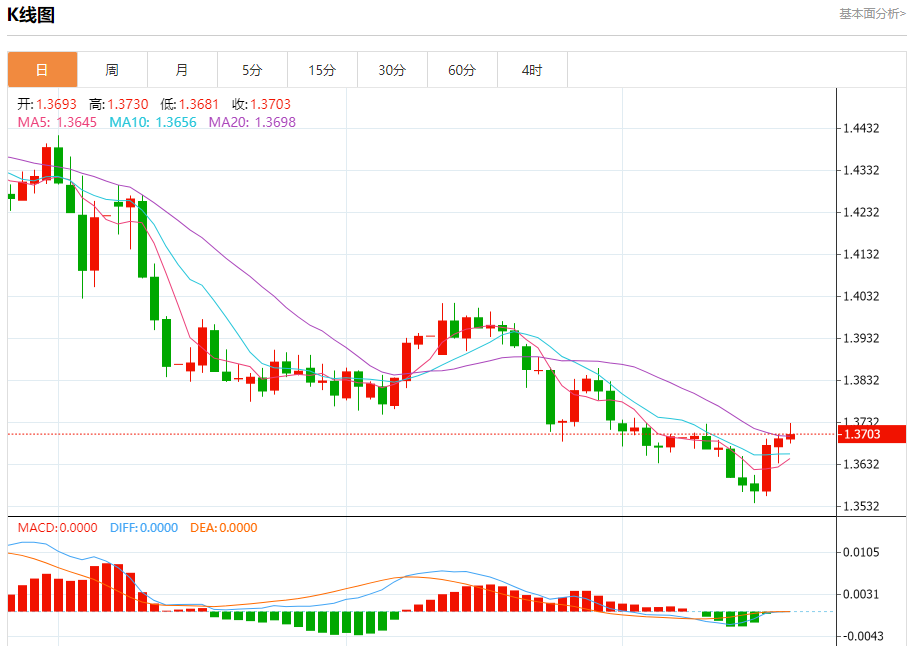The width and height of the screenshot is (914, 646).
Task: Click the 1.3532 axis label
Action: click(861, 506)
